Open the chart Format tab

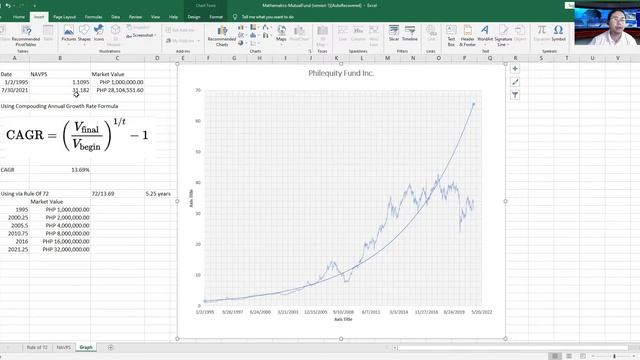click(216, 17)
